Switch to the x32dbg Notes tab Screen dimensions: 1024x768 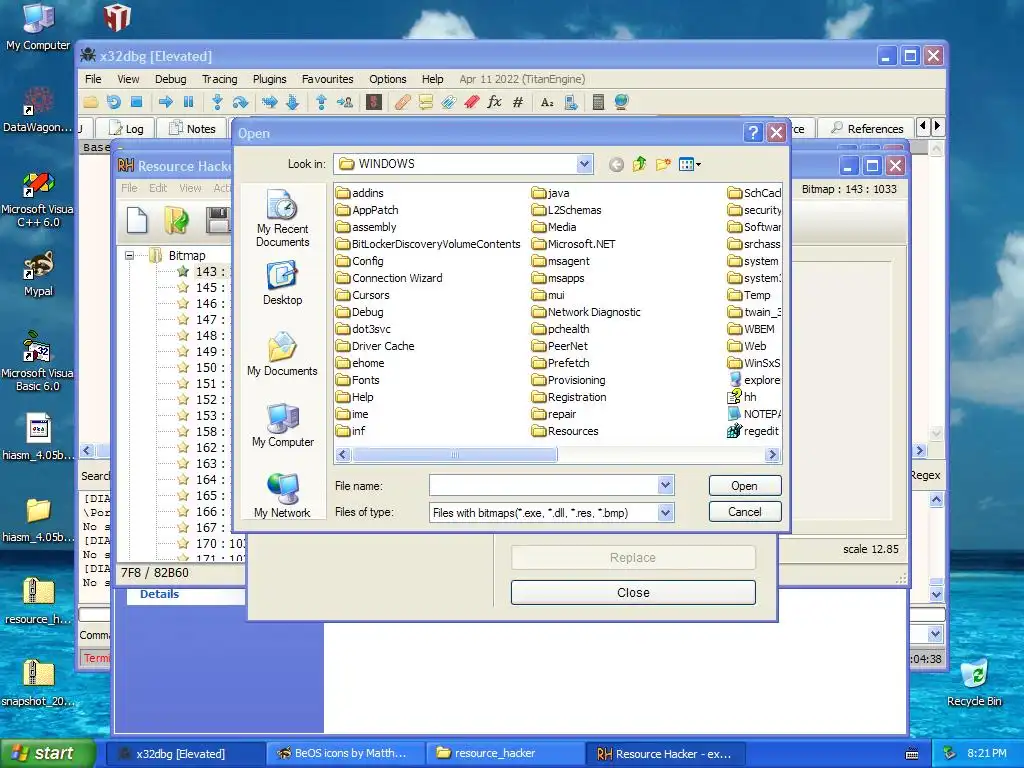tap(193, 129)
